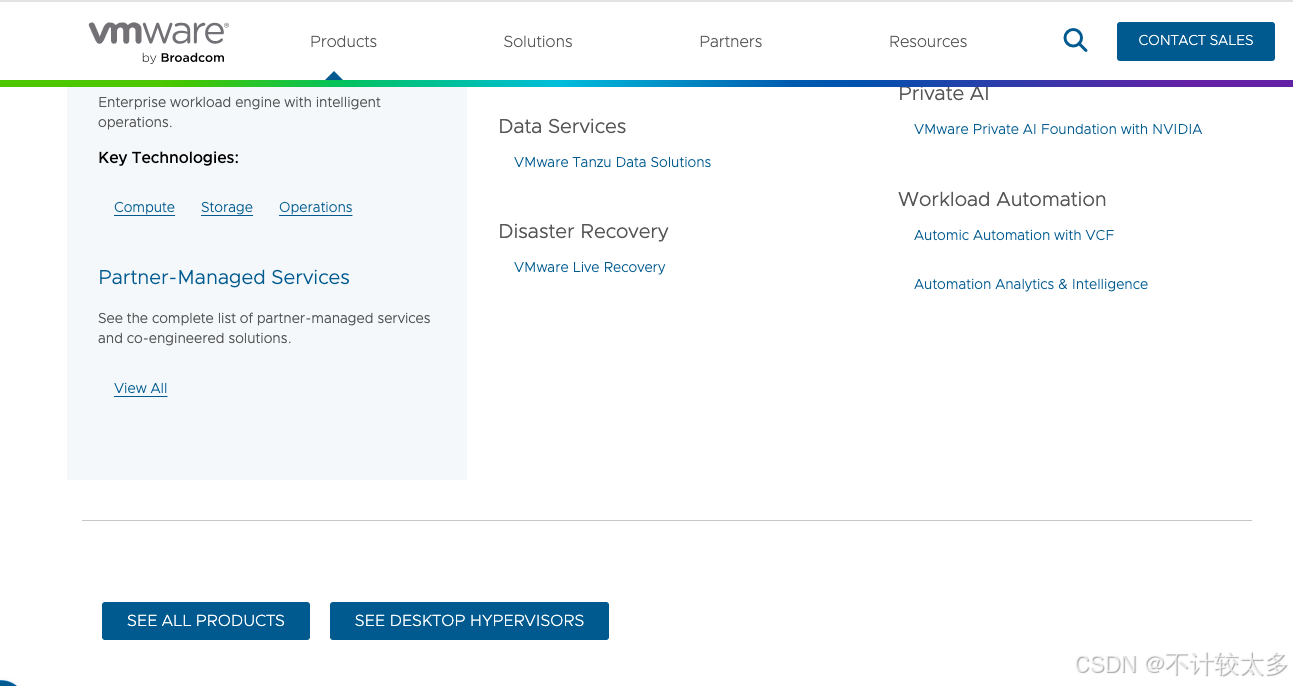Click the SEE DESKTOP HYPERVISORS button

pyautogui.click(x=469, y=621)
